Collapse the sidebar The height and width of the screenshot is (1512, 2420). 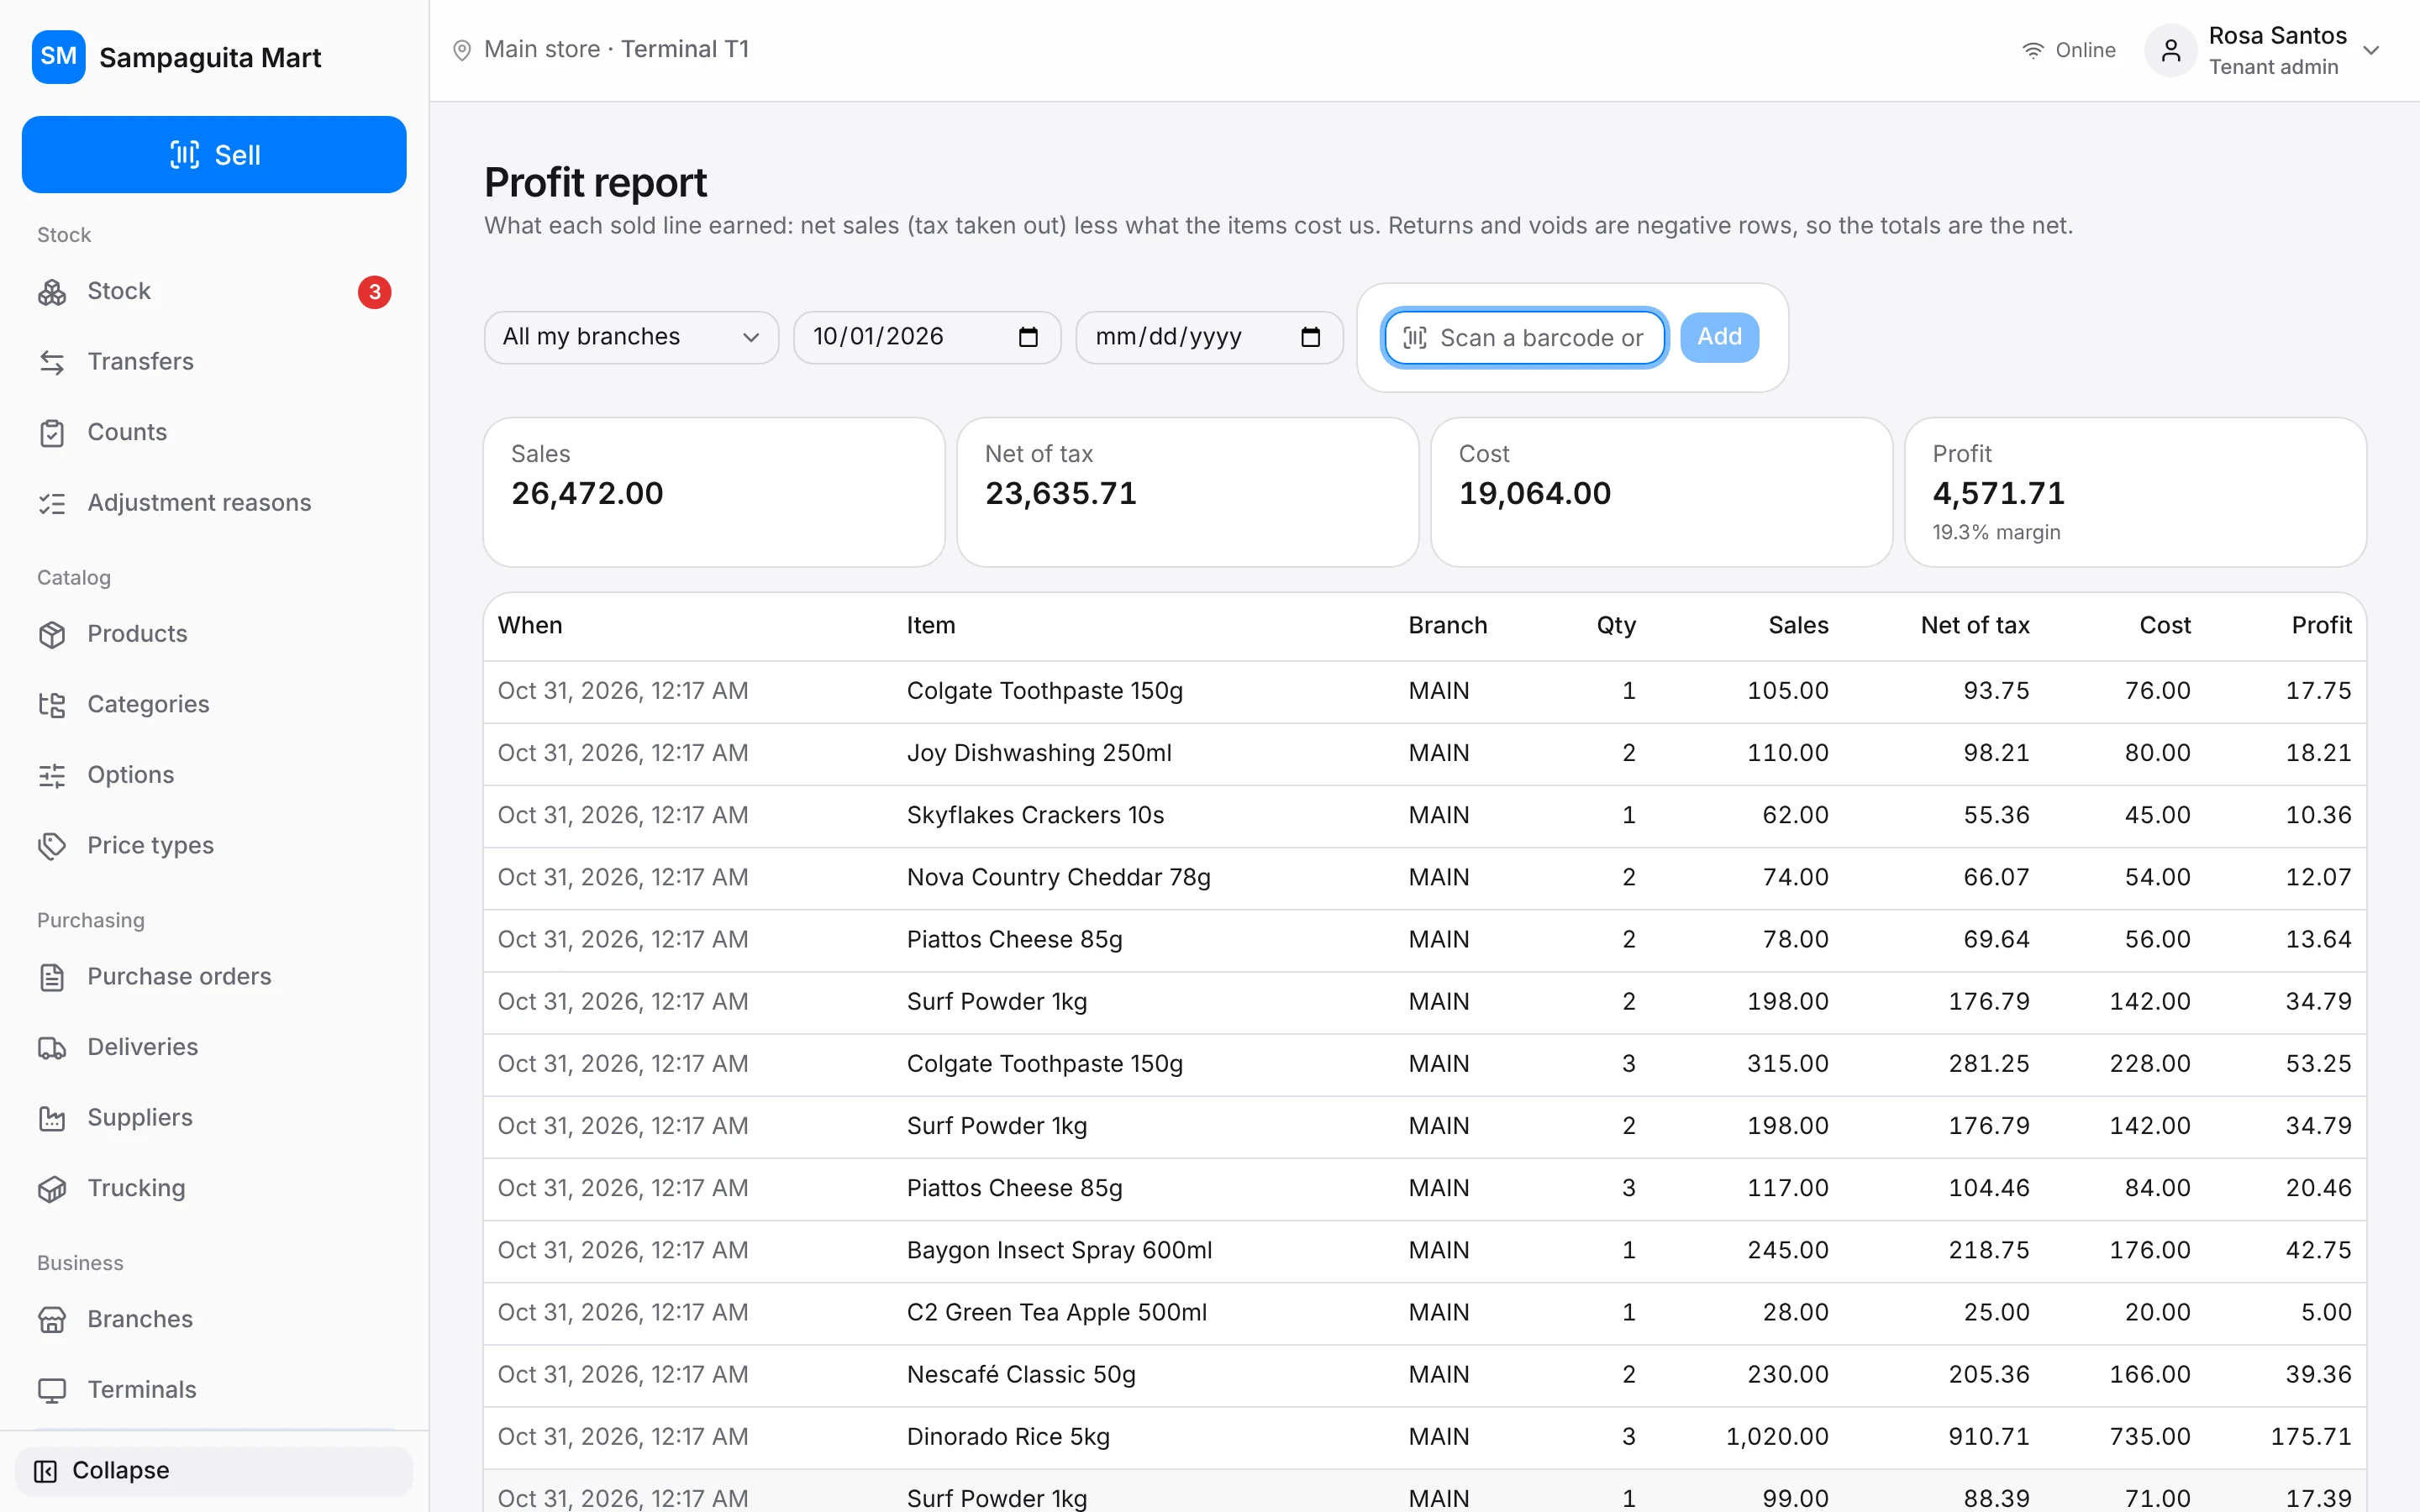(214, 1470)
